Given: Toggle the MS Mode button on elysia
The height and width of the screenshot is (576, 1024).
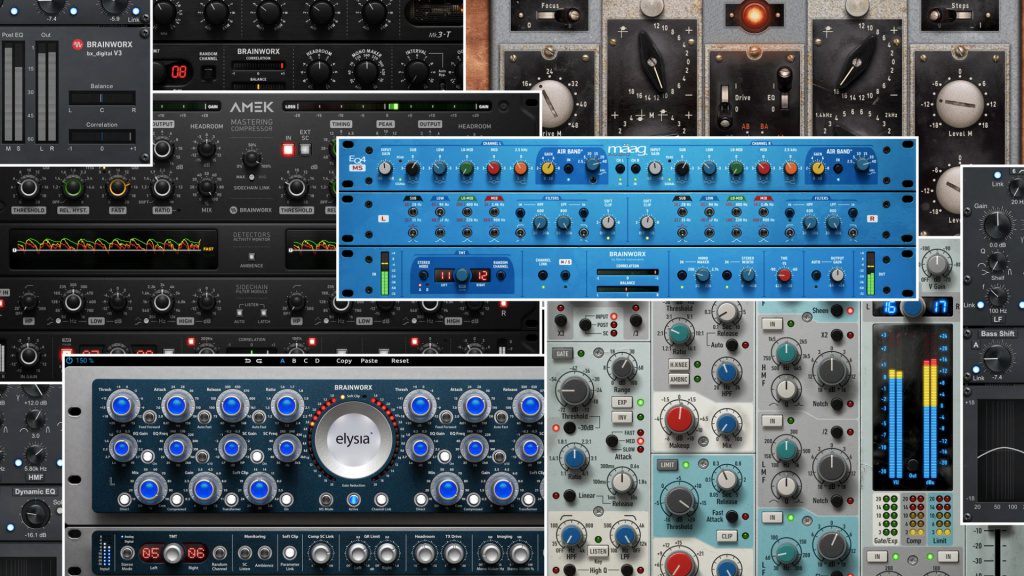Looking at the screenshot, I should tap(325, 500).
